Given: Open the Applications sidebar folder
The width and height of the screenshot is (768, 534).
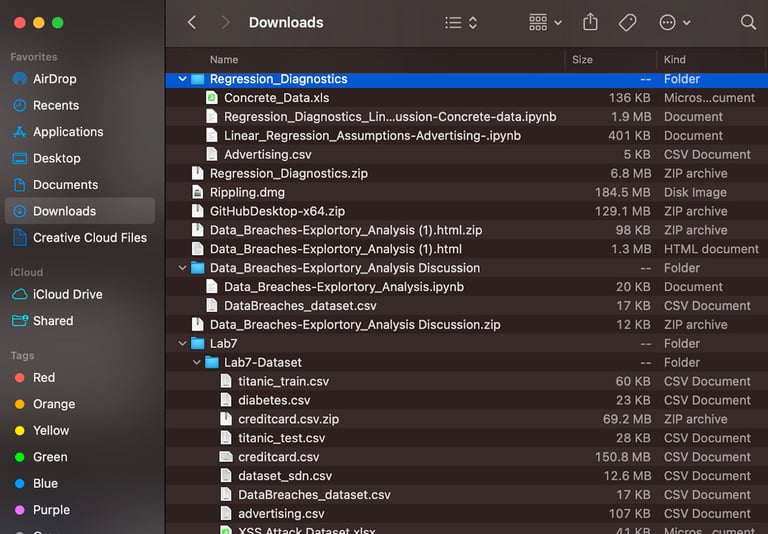Looking at the screenshot, I should click(x=67, y=132).
